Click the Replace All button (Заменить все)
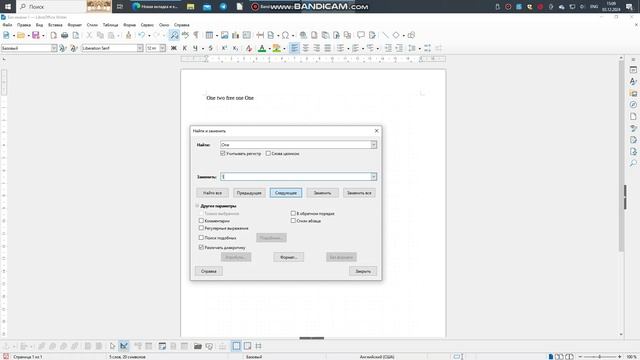Screen dimensions: 640x360 click(x=359, y=193)
